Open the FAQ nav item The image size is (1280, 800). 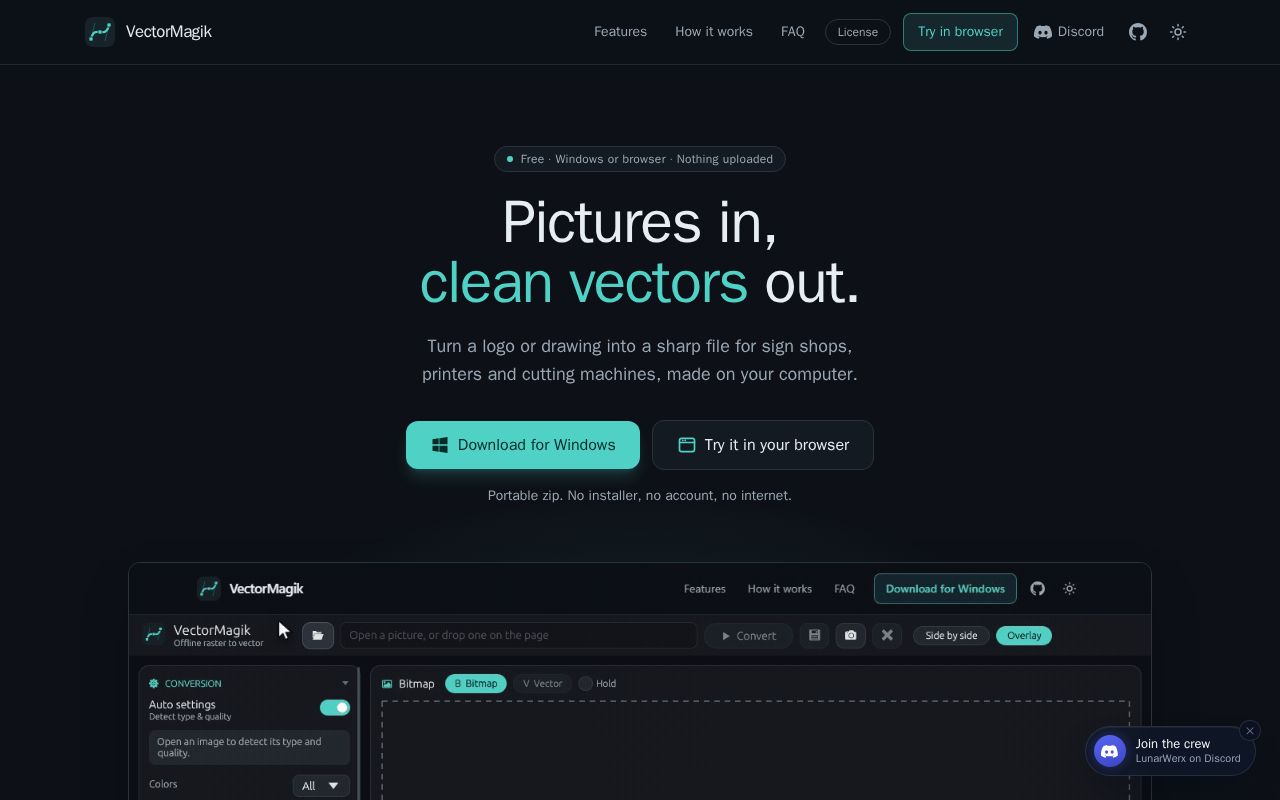[x=793, y=32]
